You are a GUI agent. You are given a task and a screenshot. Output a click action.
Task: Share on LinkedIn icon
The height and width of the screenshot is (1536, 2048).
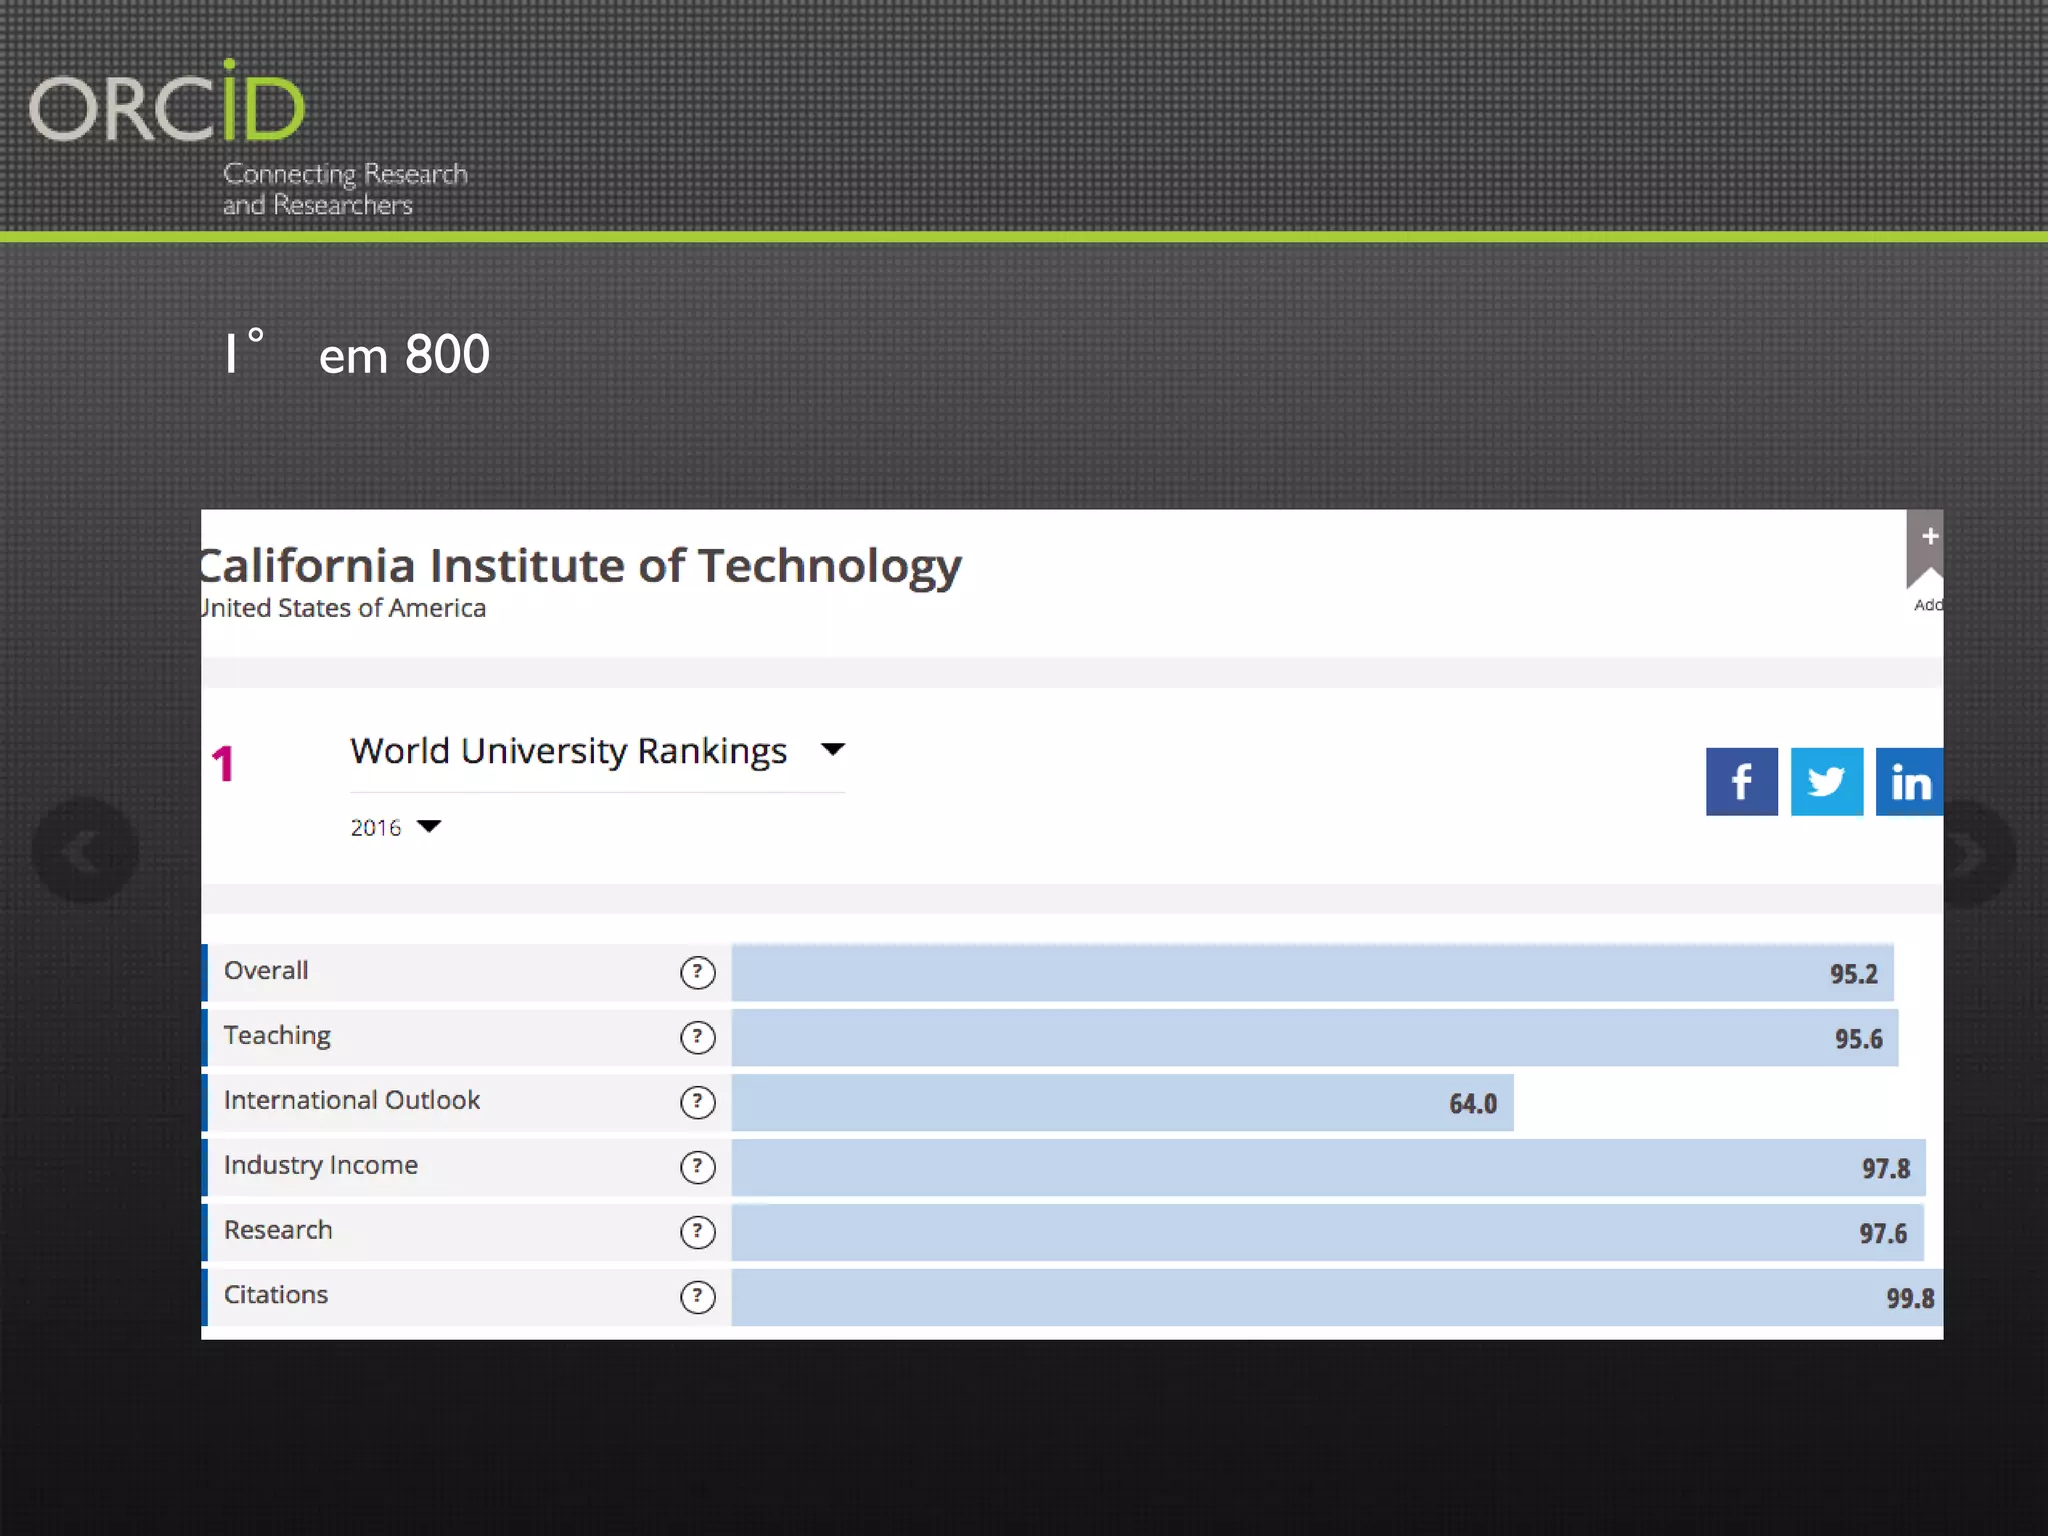point(1909,782)
